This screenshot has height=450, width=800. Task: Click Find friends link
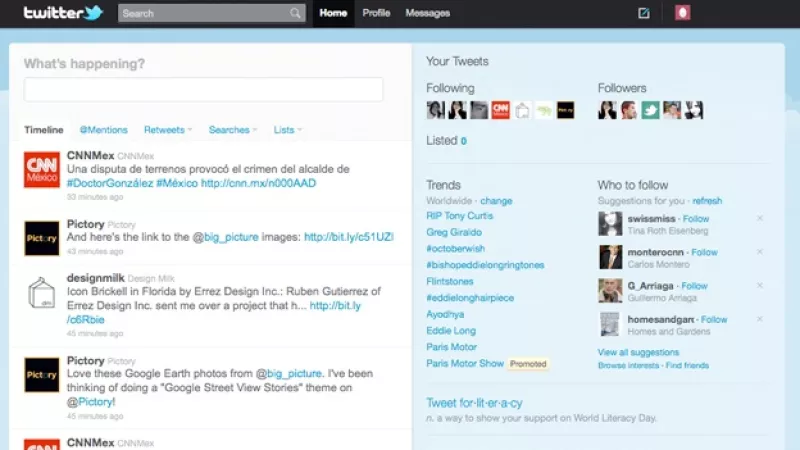(687, 366)
